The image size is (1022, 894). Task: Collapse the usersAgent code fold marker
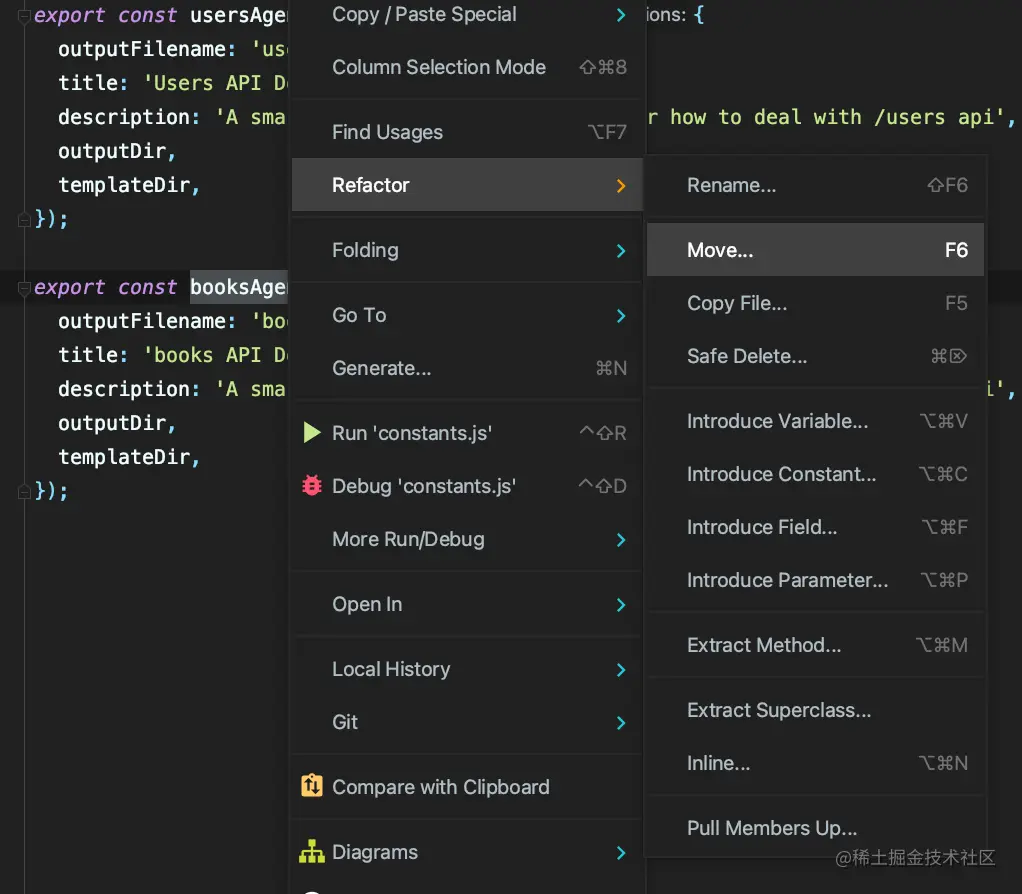click(24, 16)
